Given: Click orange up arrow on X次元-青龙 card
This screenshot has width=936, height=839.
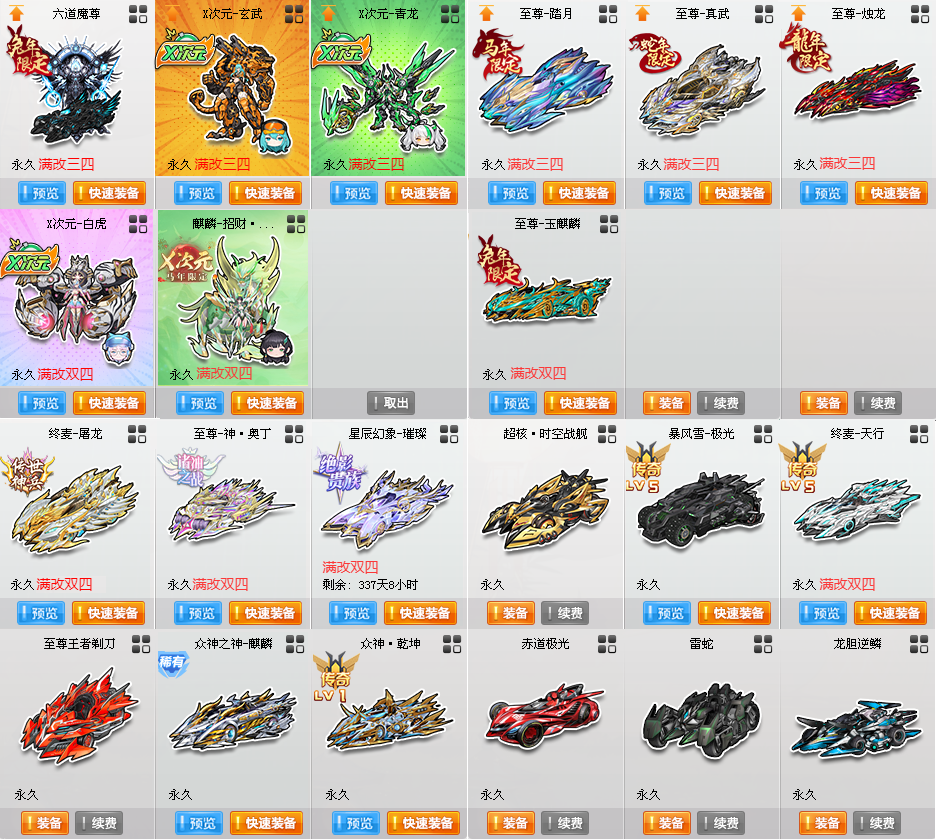Looking at the screenshot, I should (328, 13).
